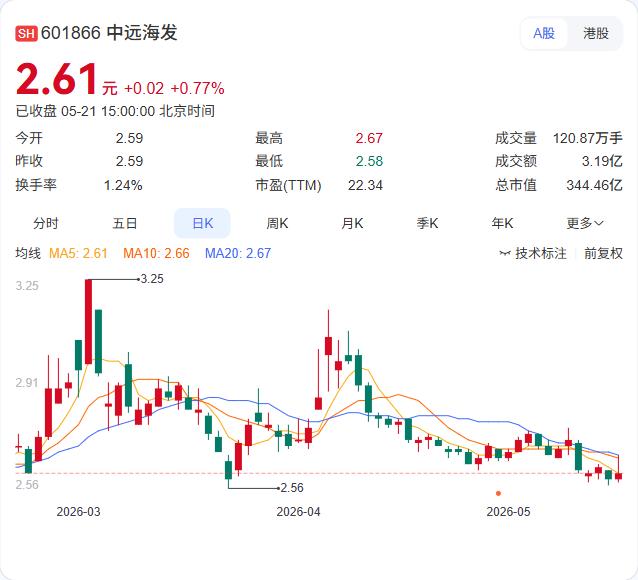Click the MA20: 2.67 indicator label
This screenshot has height=580, width=638.
click(x=238, y=253)
